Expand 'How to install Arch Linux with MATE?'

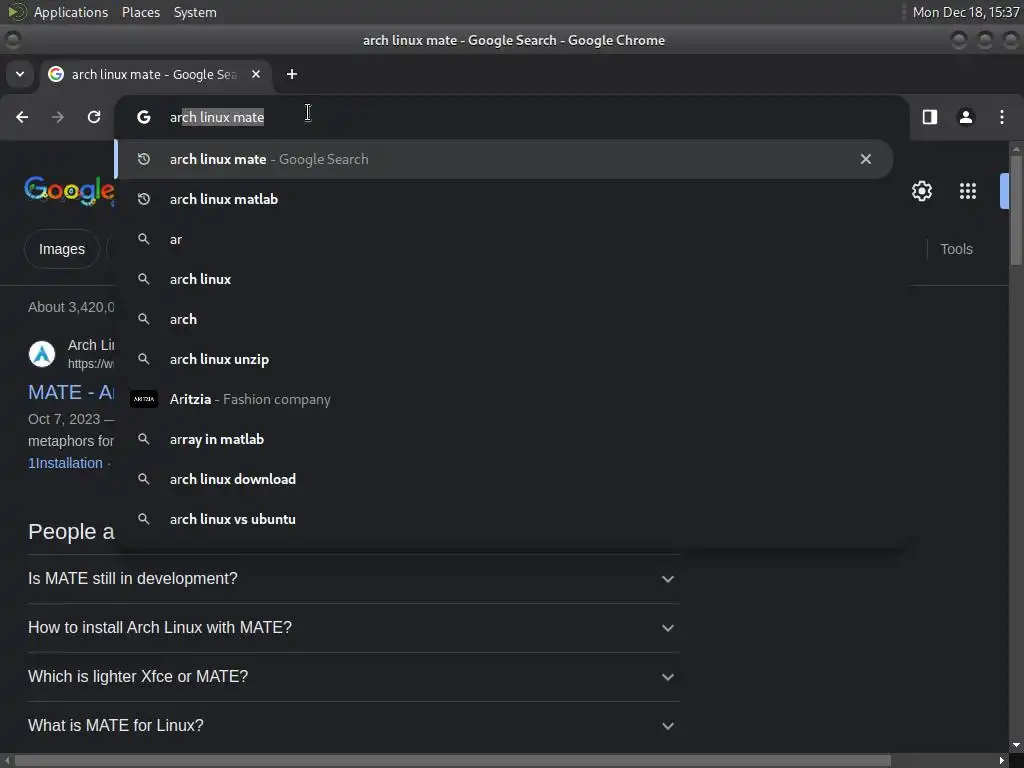coord(353,628)
